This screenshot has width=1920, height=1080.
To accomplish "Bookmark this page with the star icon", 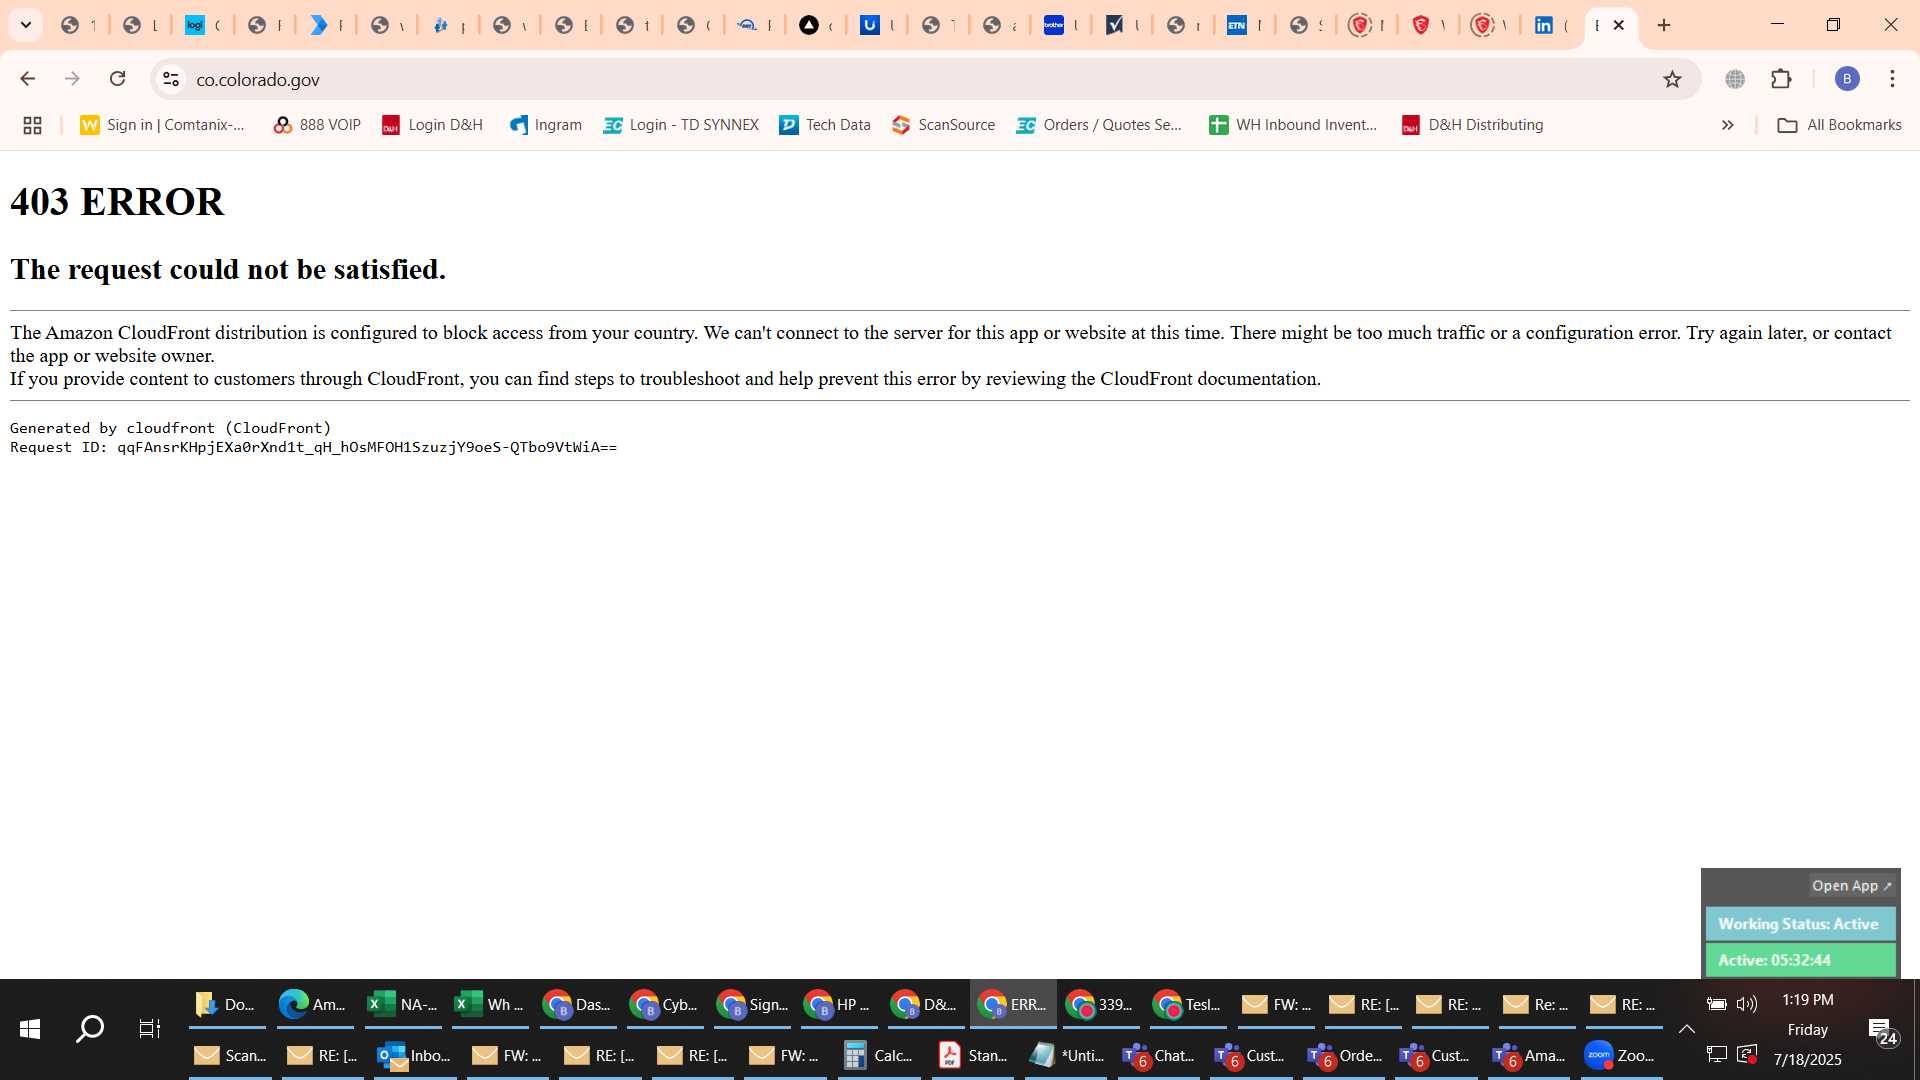I will [x=1672, y=79].
